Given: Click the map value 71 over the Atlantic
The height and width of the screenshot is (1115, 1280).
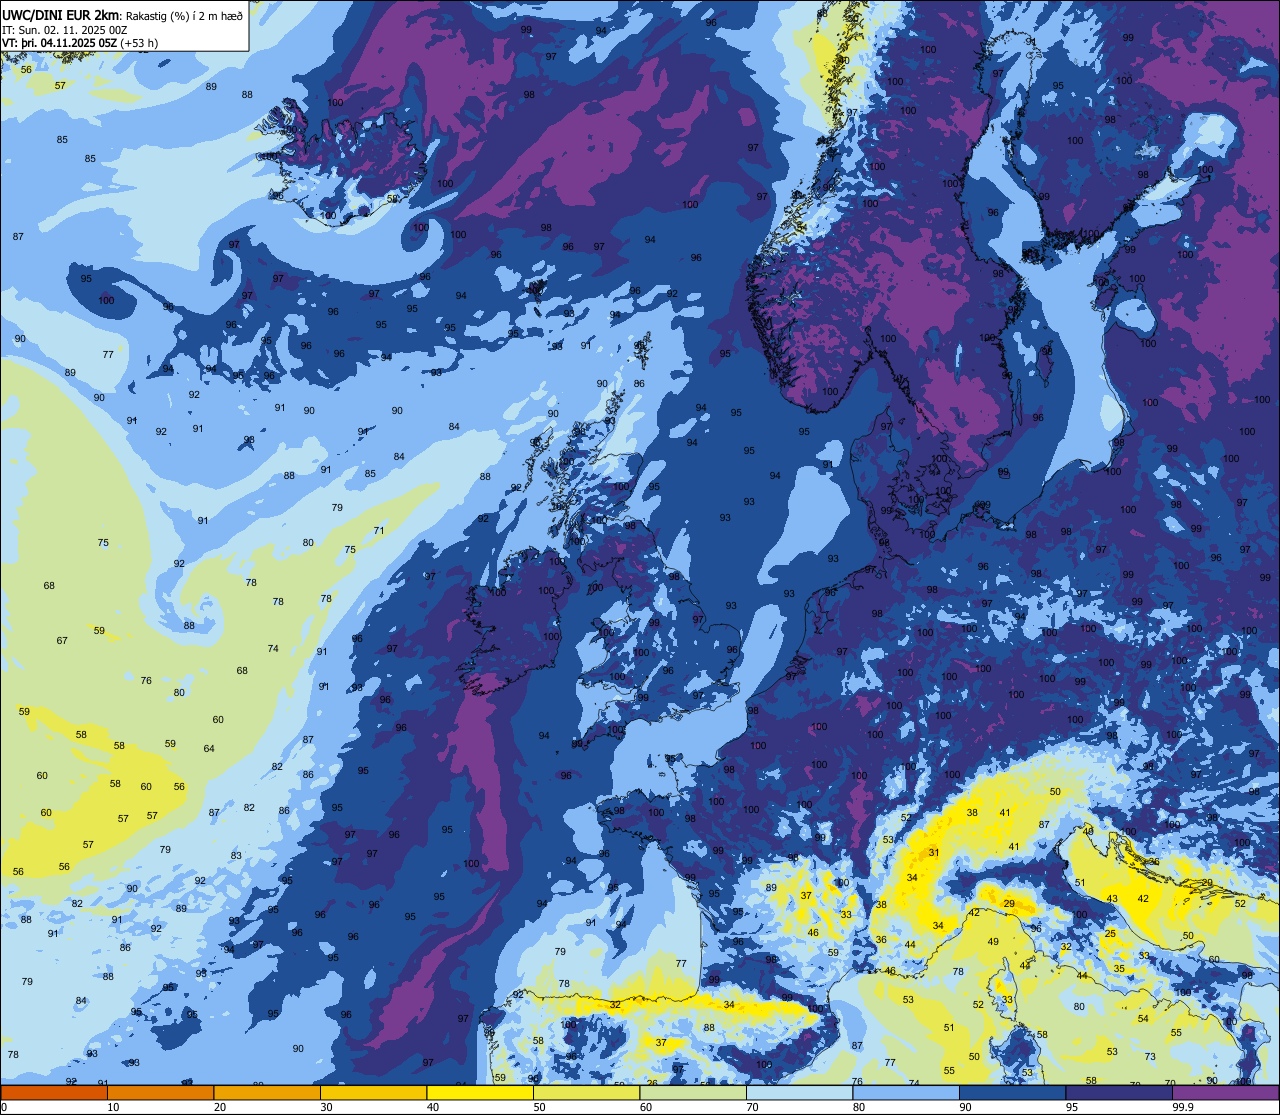Looking at the screenshot, I should tap(379, 530).
